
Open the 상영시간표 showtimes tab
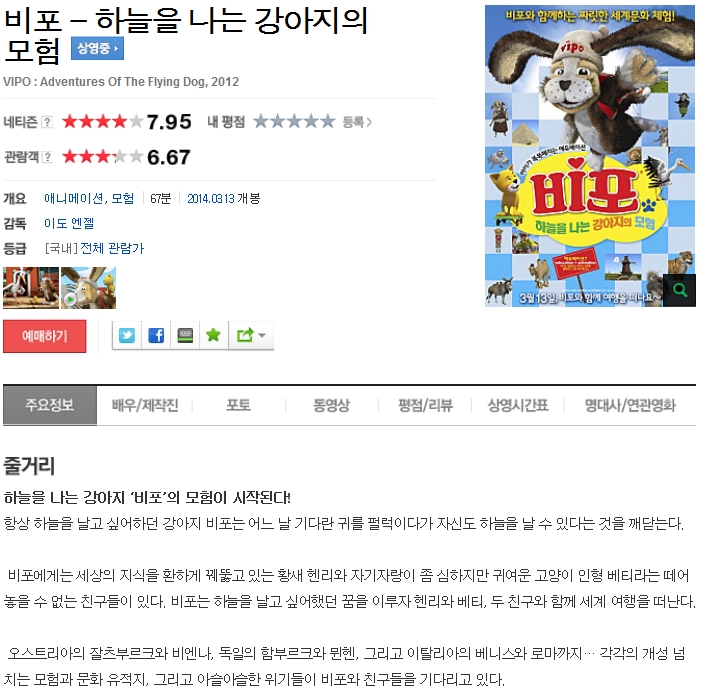tap(518, 405)
